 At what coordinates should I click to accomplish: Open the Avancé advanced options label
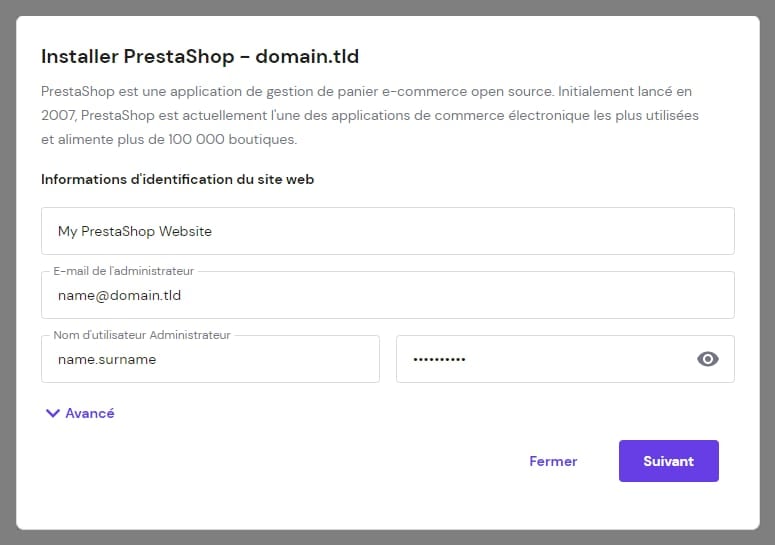coord(90,413)
